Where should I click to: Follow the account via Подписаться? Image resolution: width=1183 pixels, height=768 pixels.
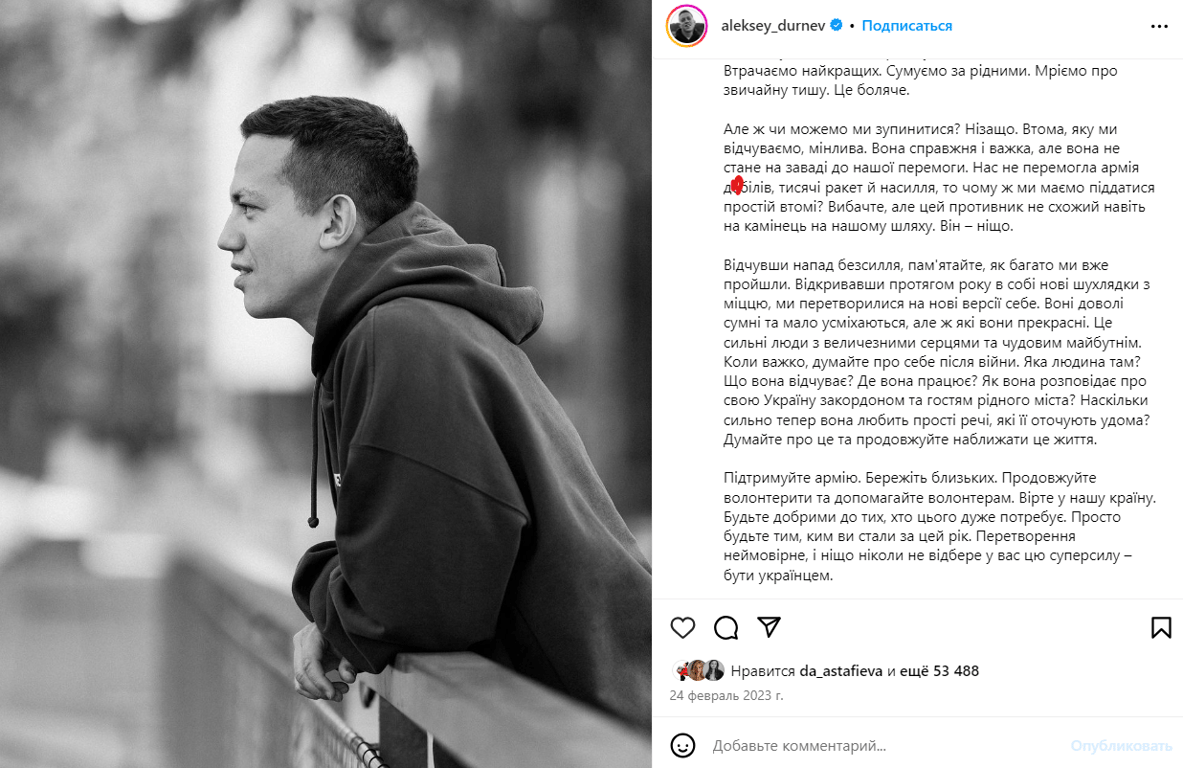point(907,26)
